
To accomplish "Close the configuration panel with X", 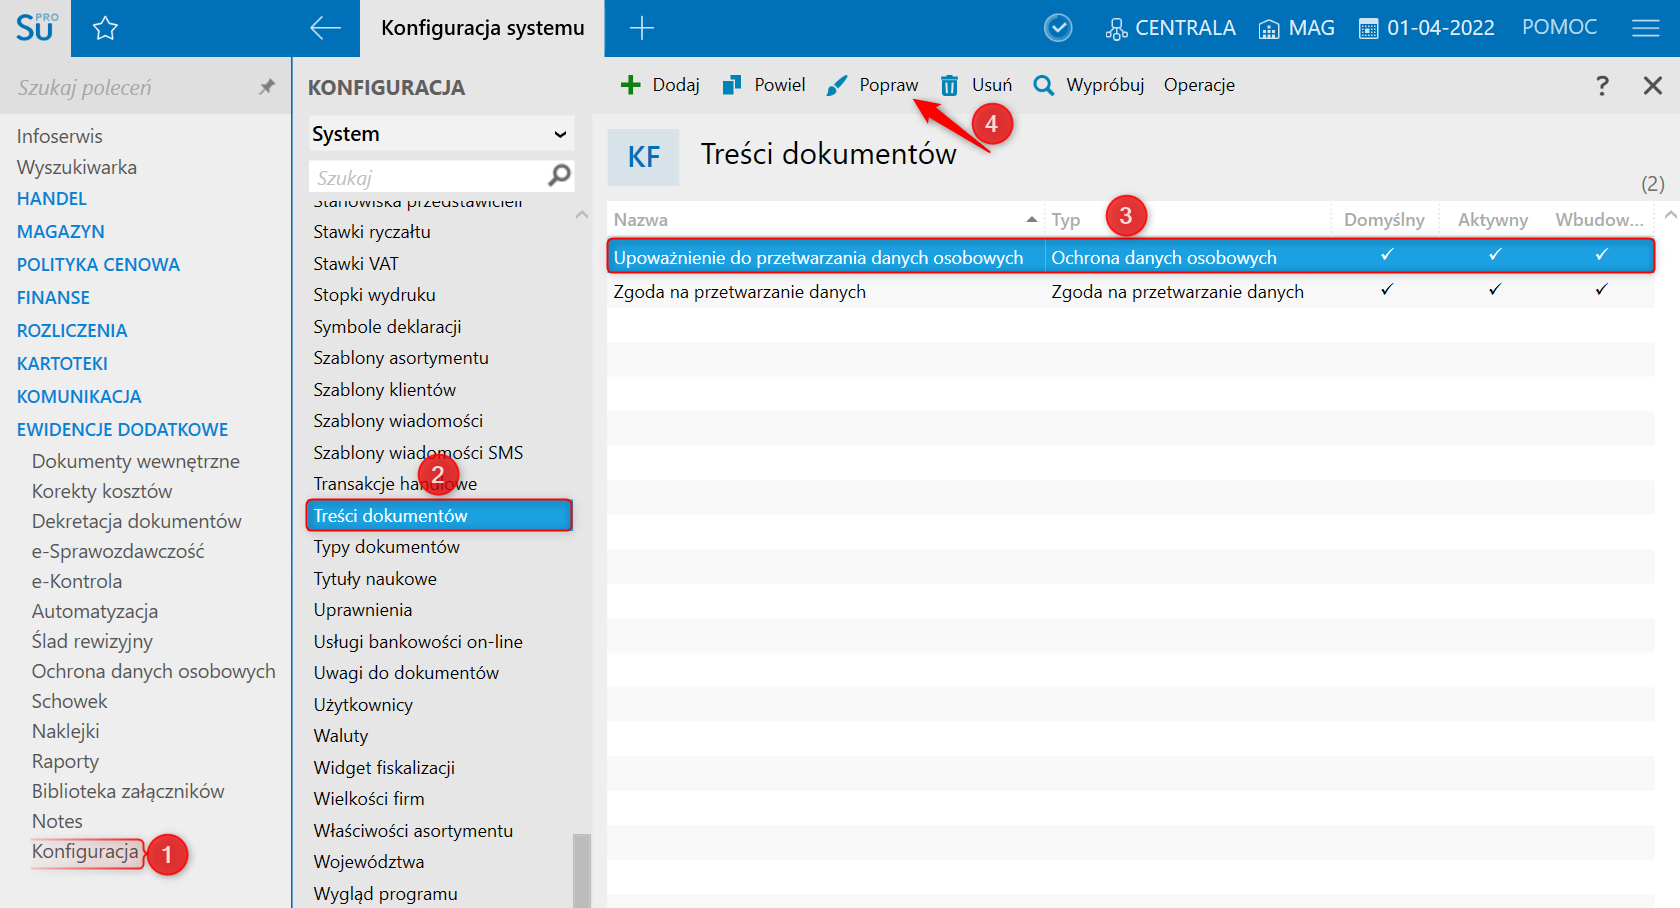I will [1653, 86].
